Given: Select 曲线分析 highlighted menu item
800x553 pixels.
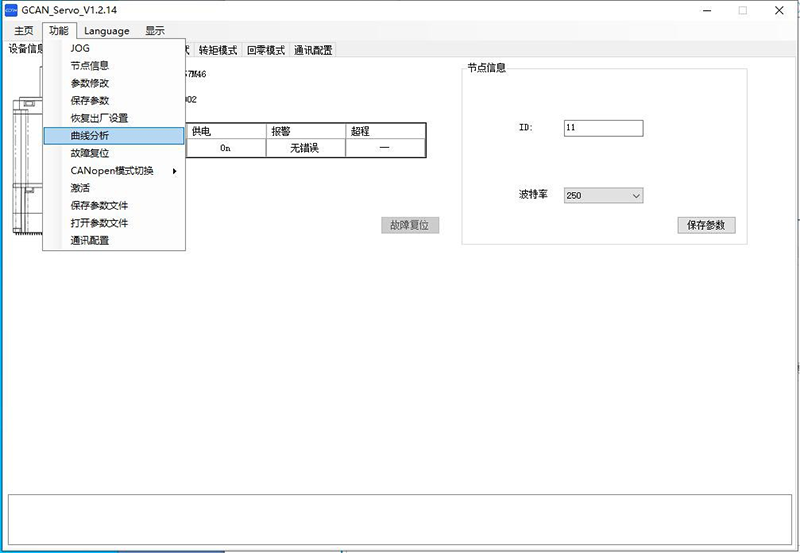Looking at the screenshot, I should click(x=90, y=135).
